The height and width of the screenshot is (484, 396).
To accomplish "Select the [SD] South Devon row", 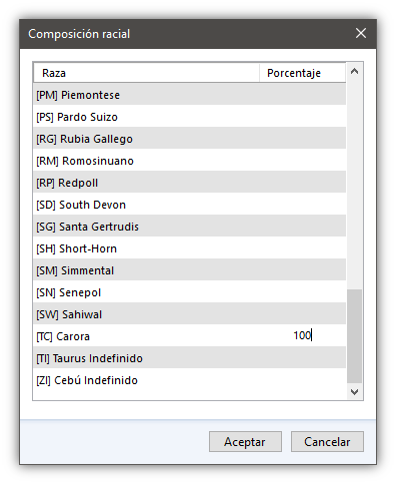I will [190, 204].
